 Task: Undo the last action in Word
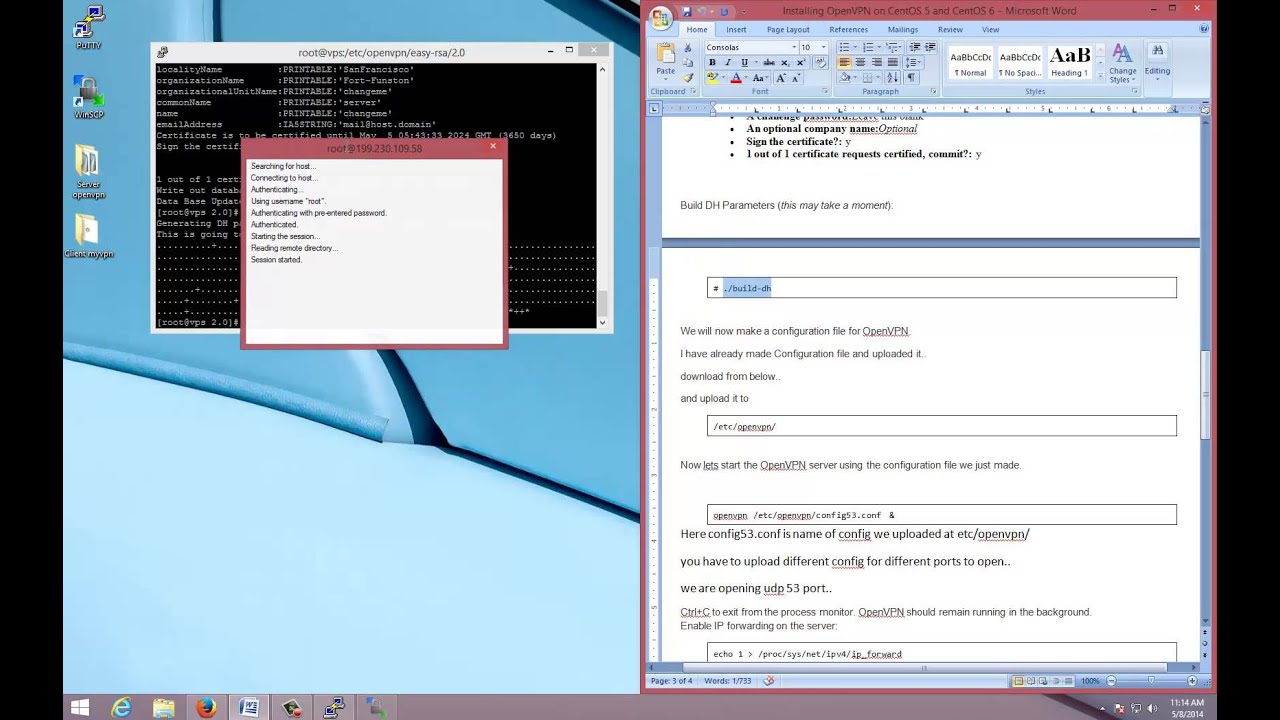click(702, 11)
